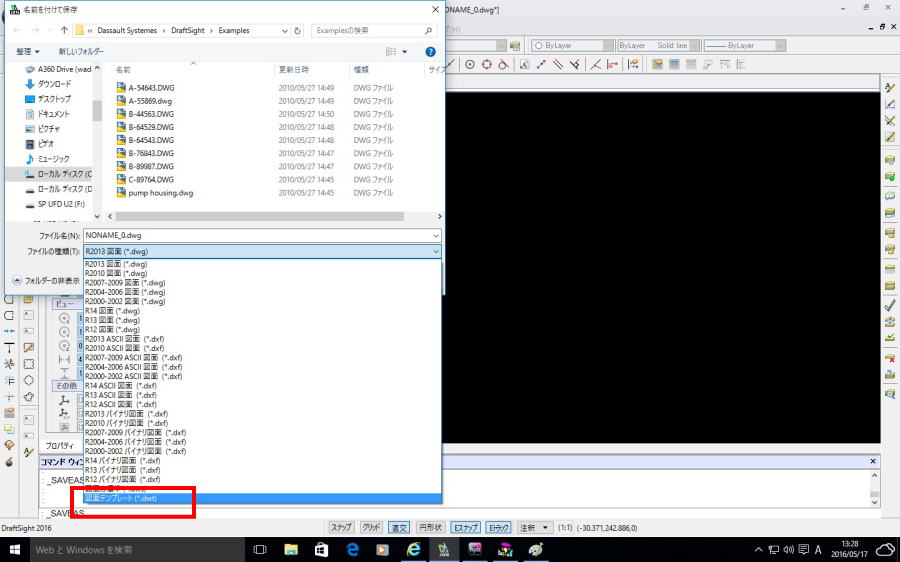Image resolution: width=900 pixels, height=562 pixels.
Task: Open the file type combo box
Action: tap(262, 251)
